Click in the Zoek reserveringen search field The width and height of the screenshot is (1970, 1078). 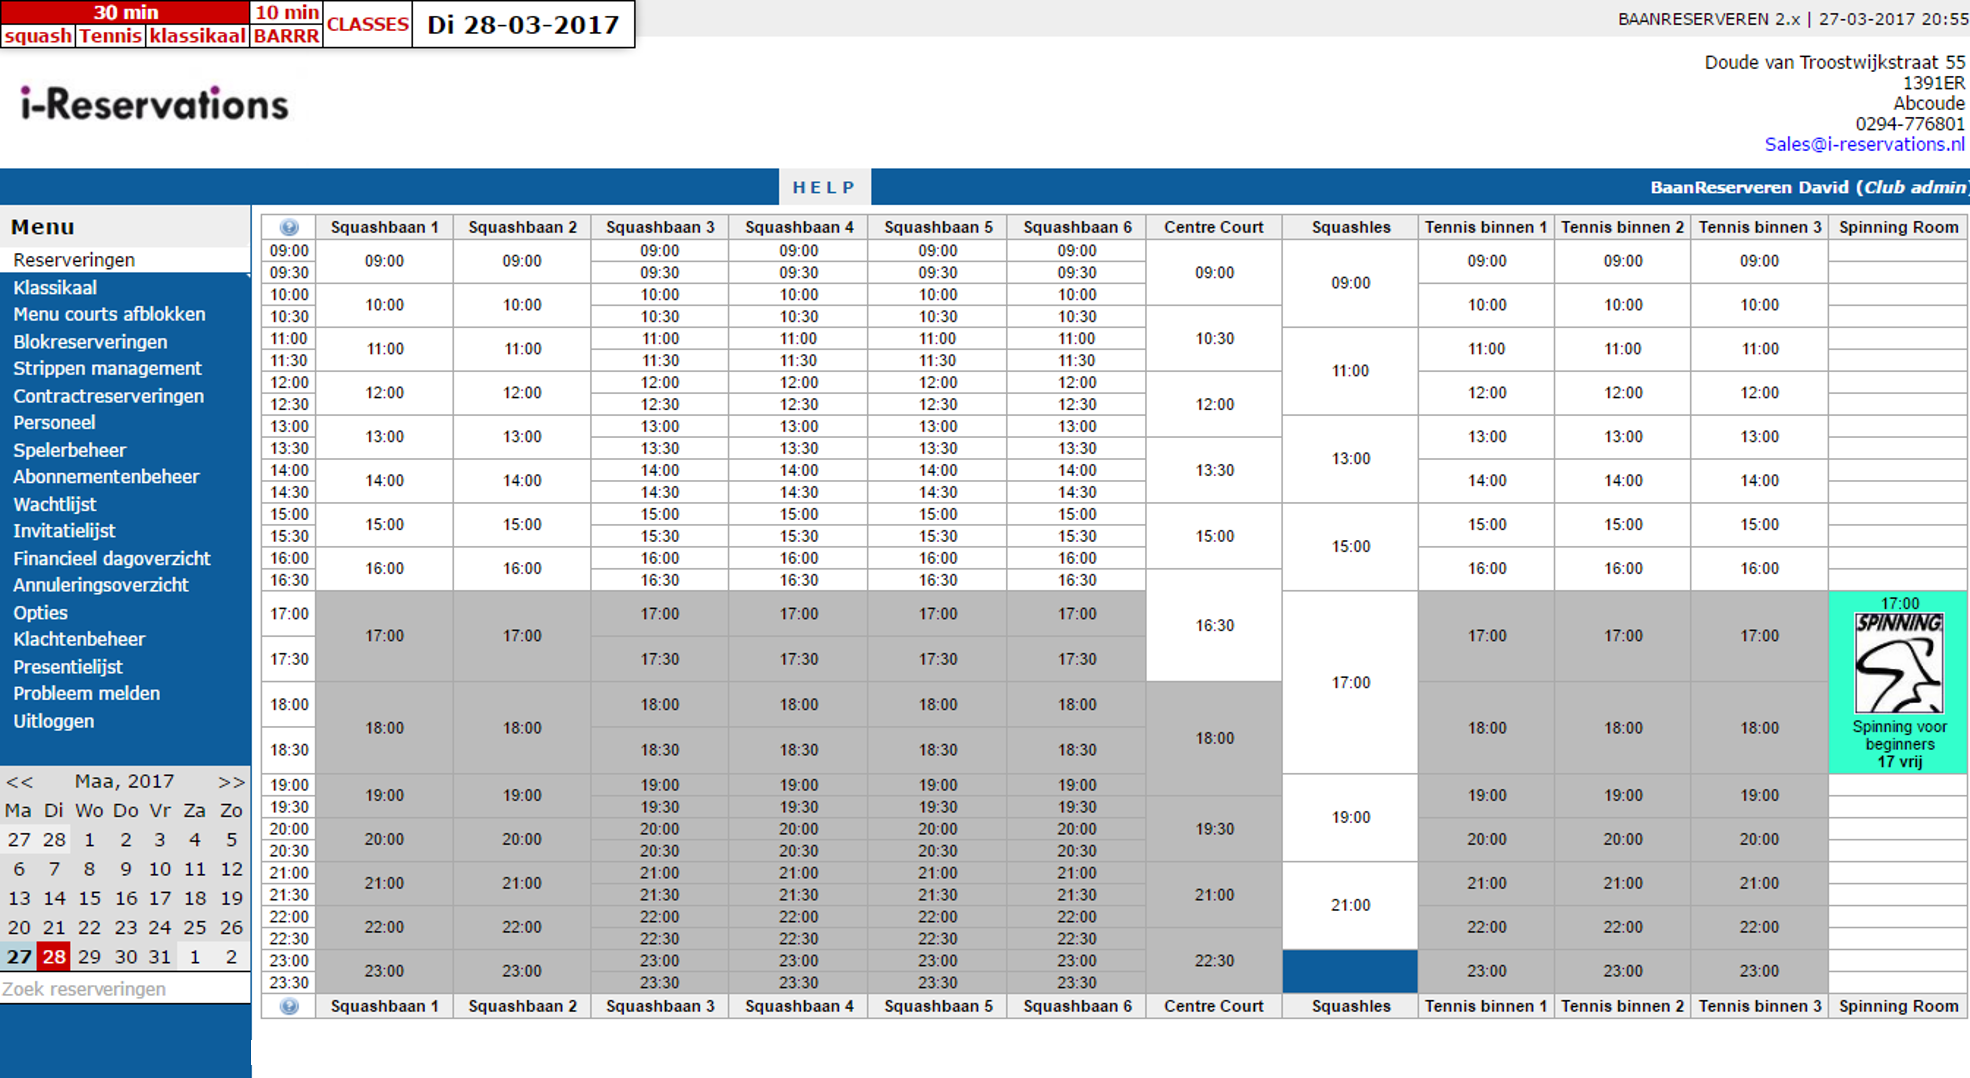(124, 989)
